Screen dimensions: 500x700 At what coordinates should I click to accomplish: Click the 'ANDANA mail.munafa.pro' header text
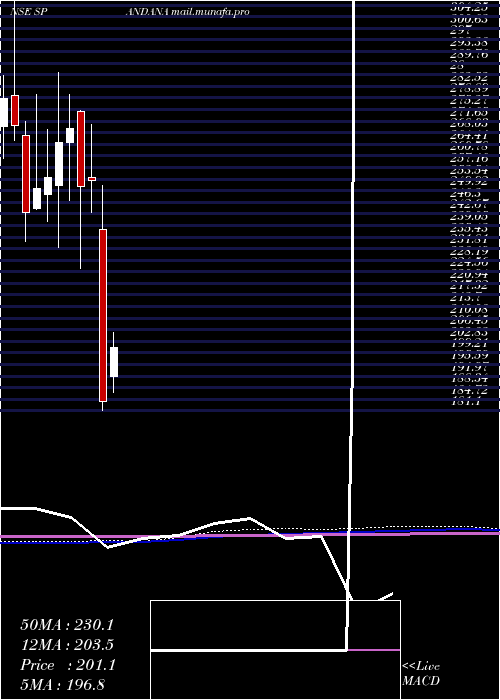(x=187, y=12)
